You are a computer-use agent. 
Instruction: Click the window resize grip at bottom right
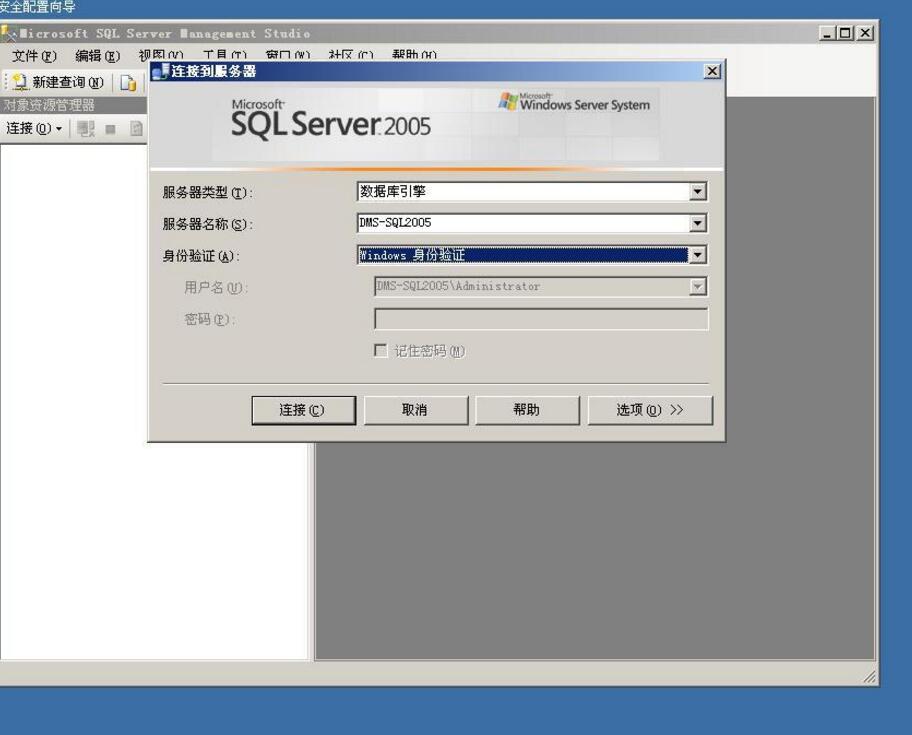pos(870,677)
